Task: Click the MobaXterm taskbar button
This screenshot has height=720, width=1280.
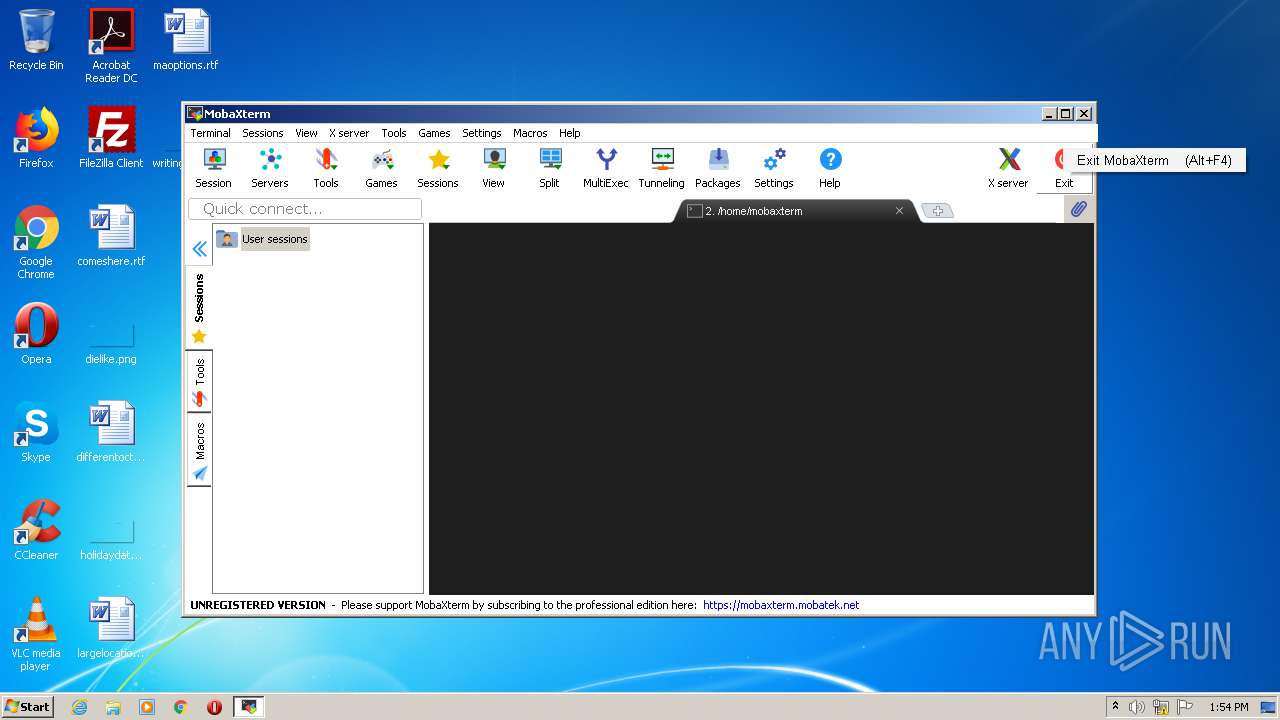Action: coord(248,707)
